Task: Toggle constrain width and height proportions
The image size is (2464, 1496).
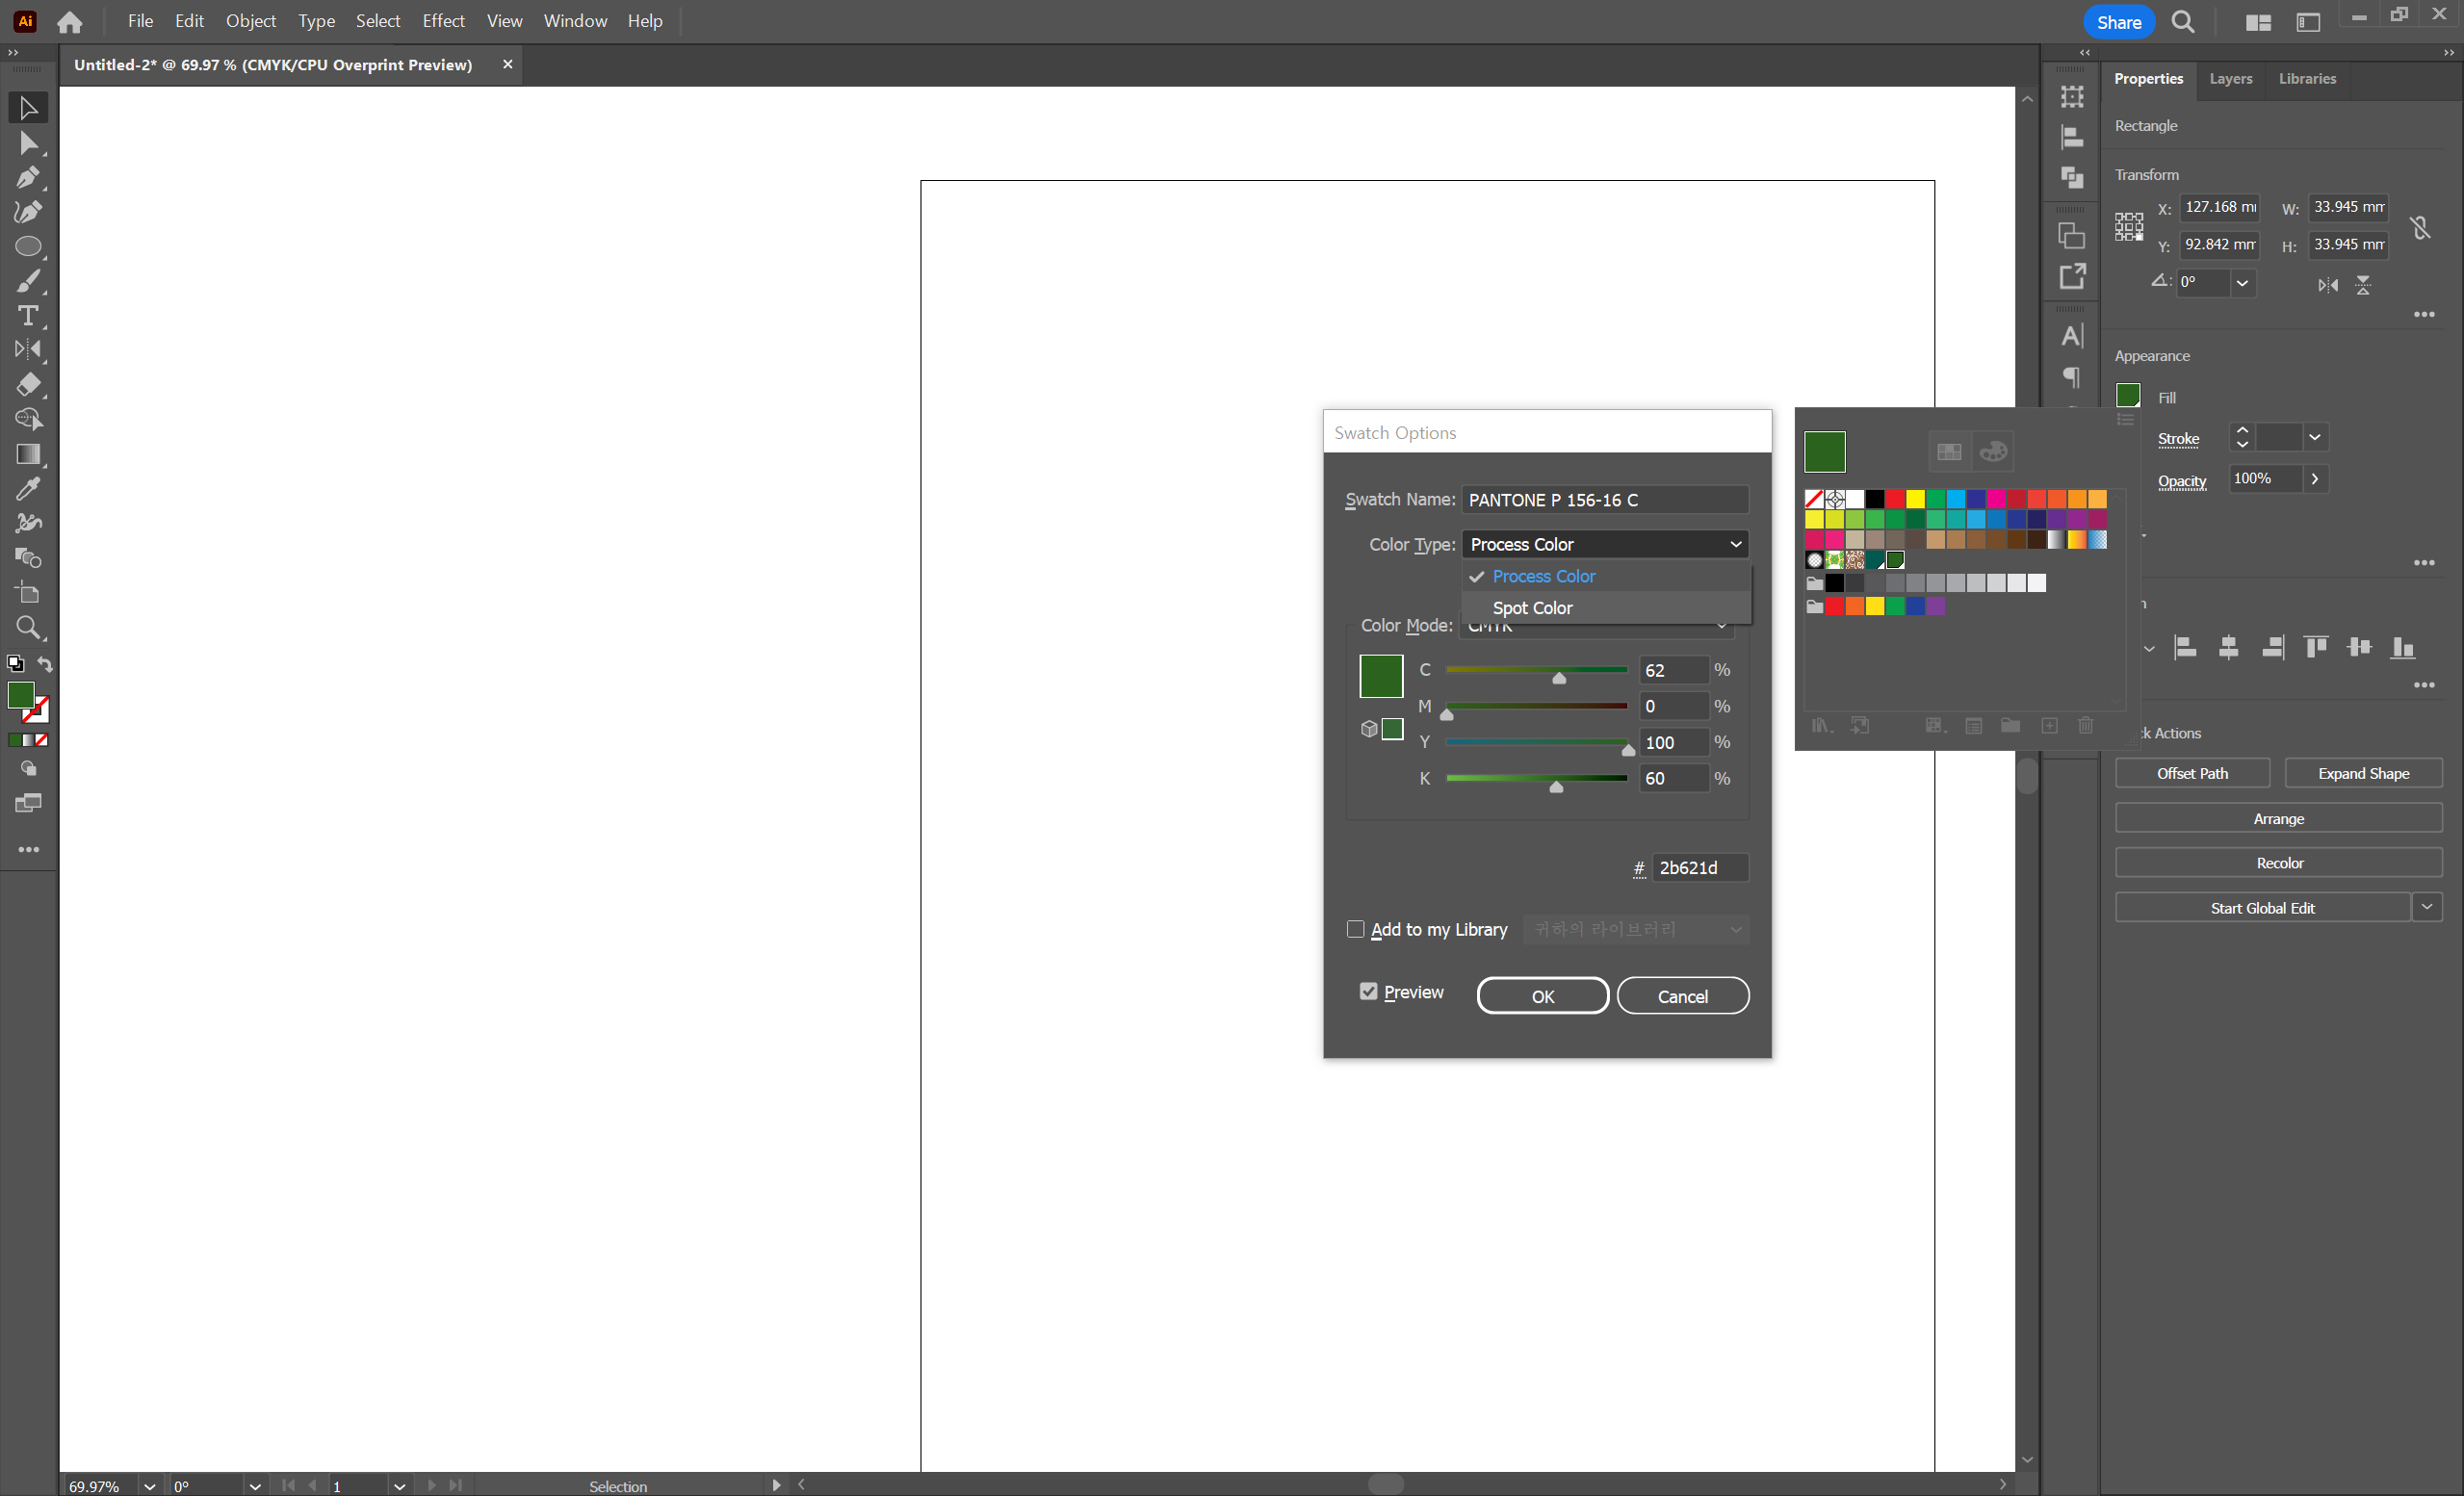Action: point(2421,228)
